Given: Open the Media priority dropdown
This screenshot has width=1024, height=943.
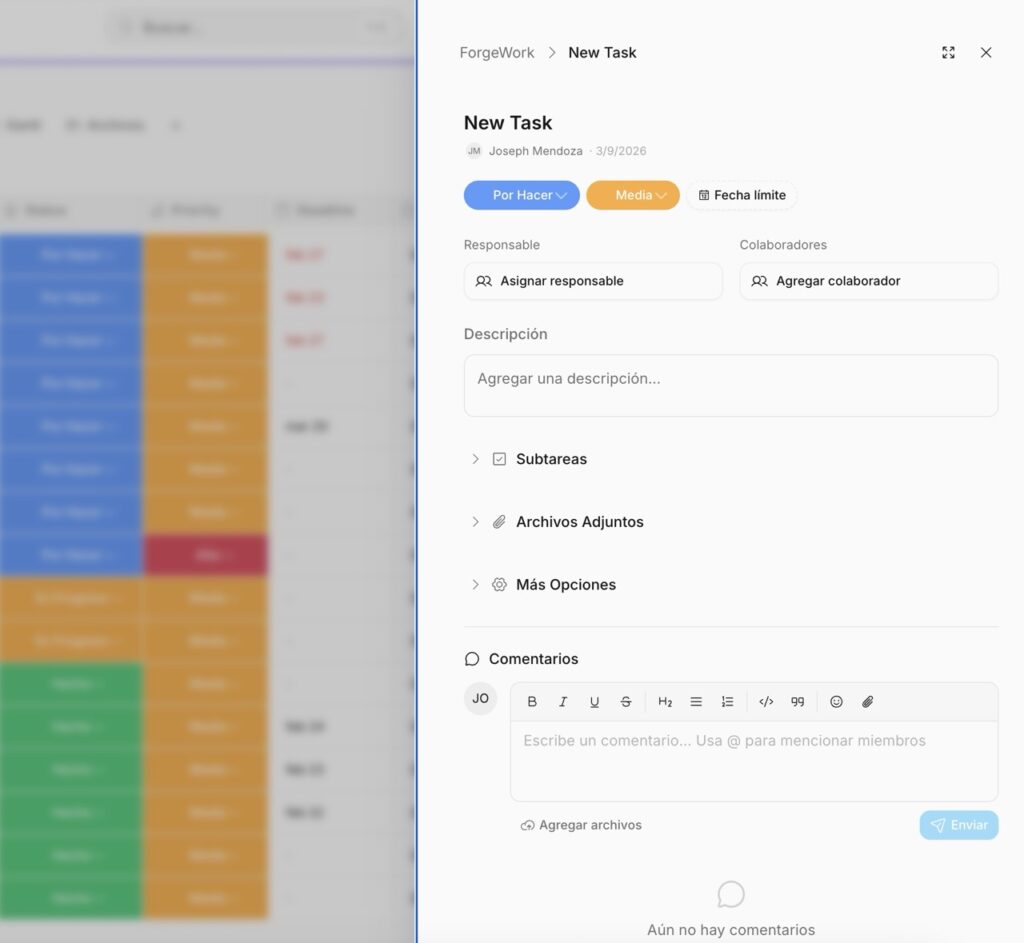Looking at the screenshot, I should [x=632, y=195].
